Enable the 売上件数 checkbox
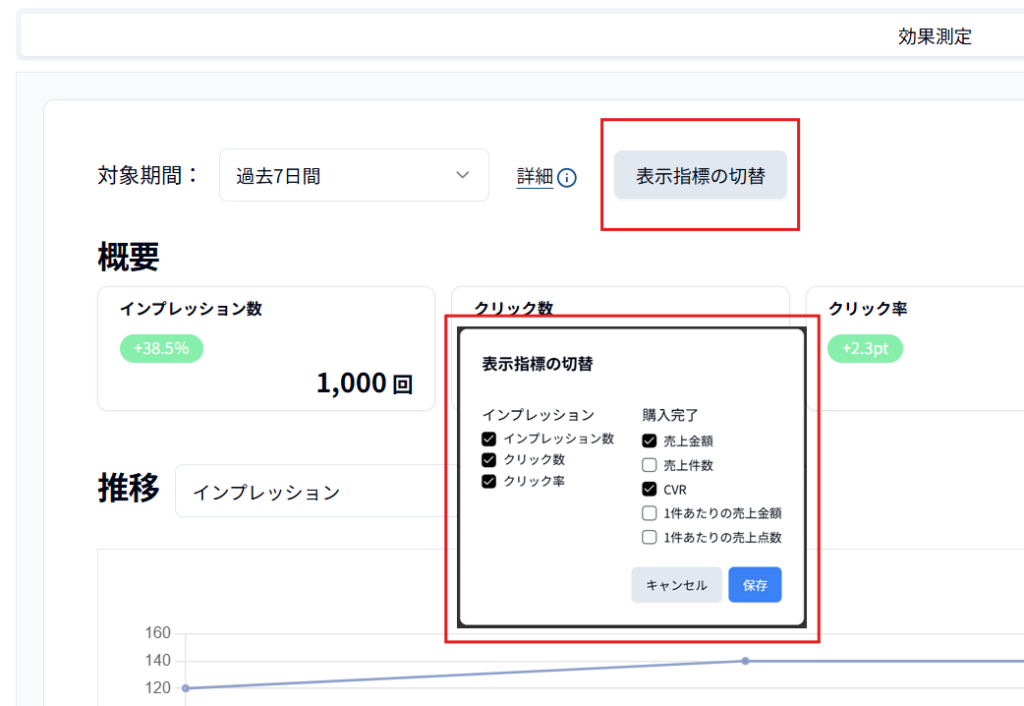The width and height of the screenshot is (1024, 706). 649,465
